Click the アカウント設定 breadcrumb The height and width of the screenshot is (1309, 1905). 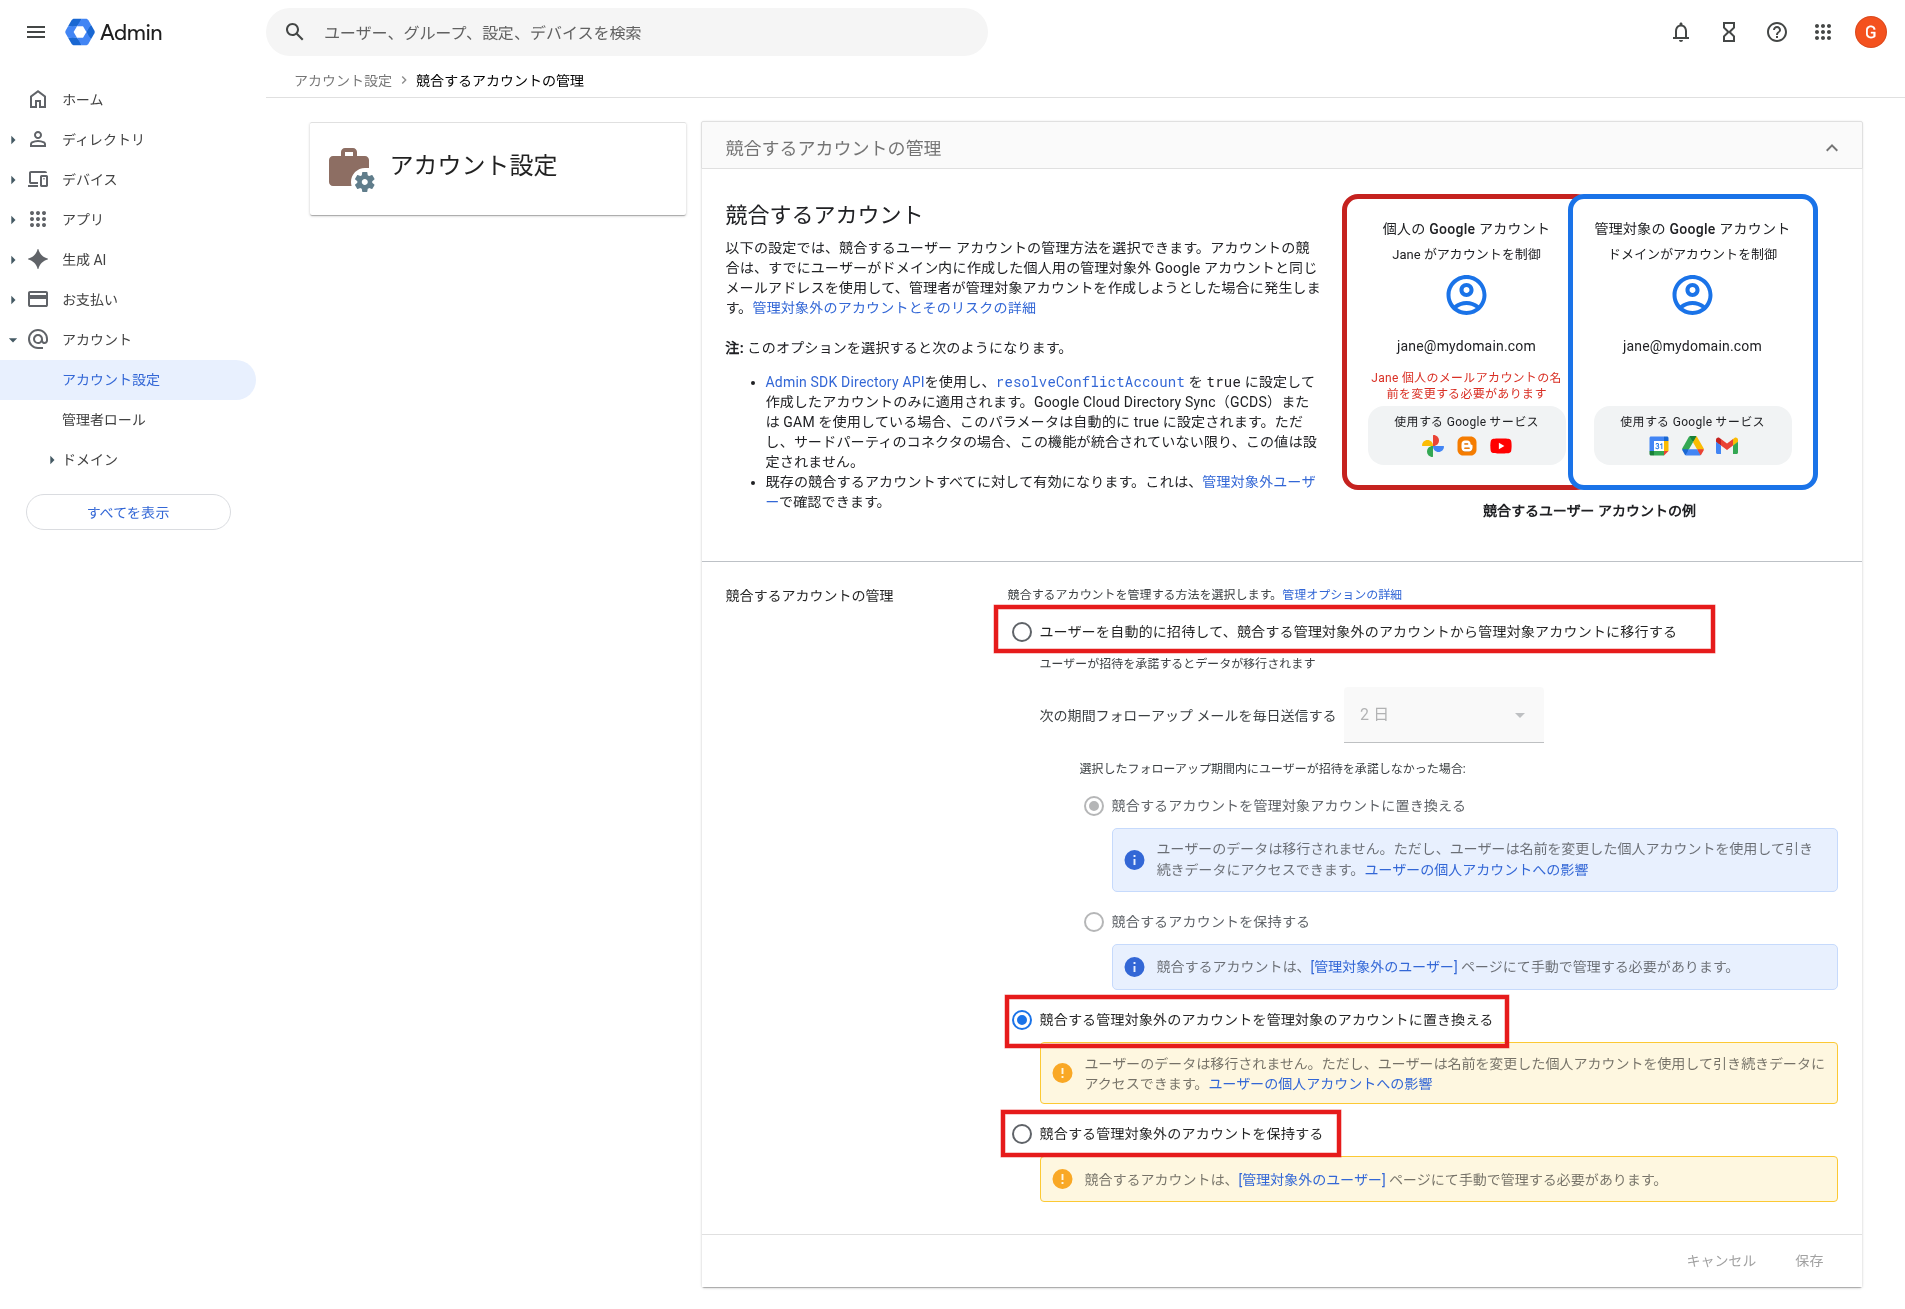343,81
